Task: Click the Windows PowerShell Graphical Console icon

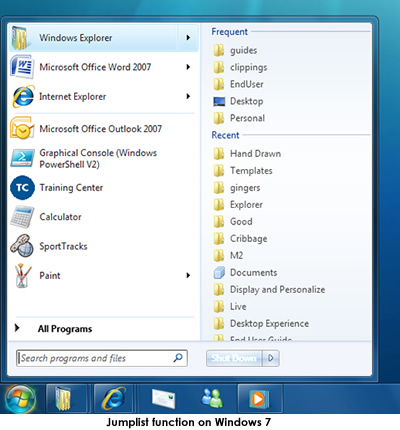Action: click(22, 158)
